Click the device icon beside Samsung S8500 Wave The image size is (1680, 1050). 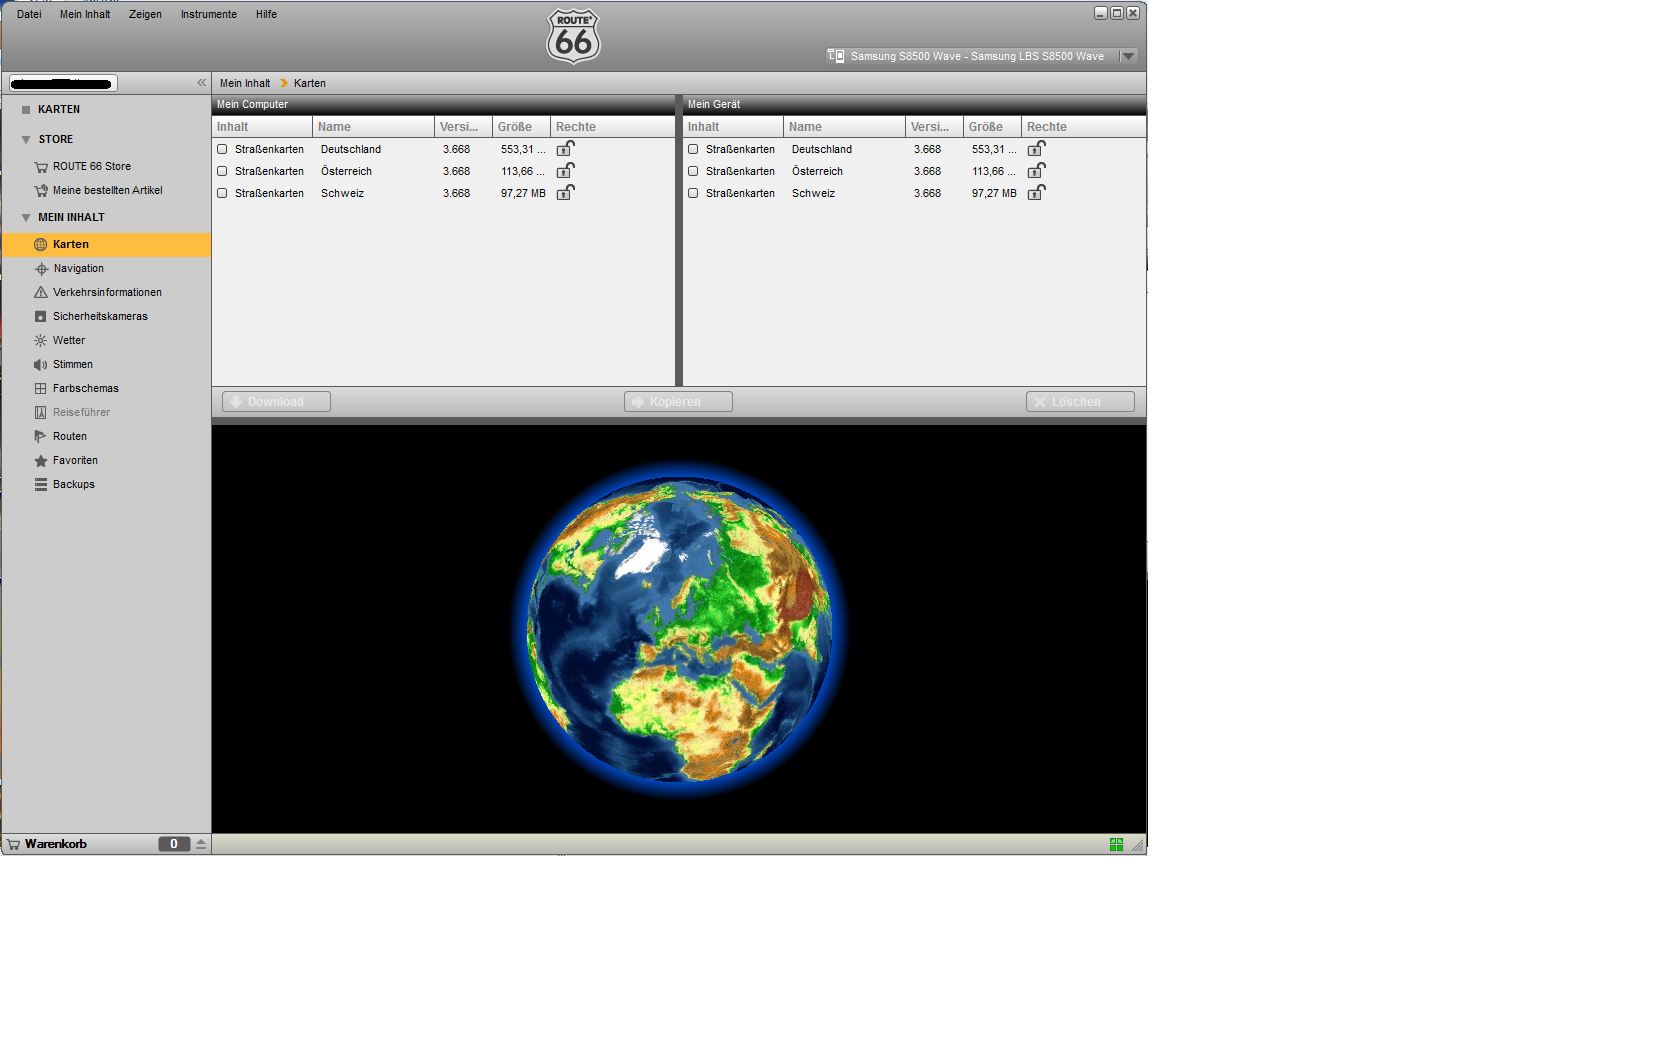pos(836,56)
